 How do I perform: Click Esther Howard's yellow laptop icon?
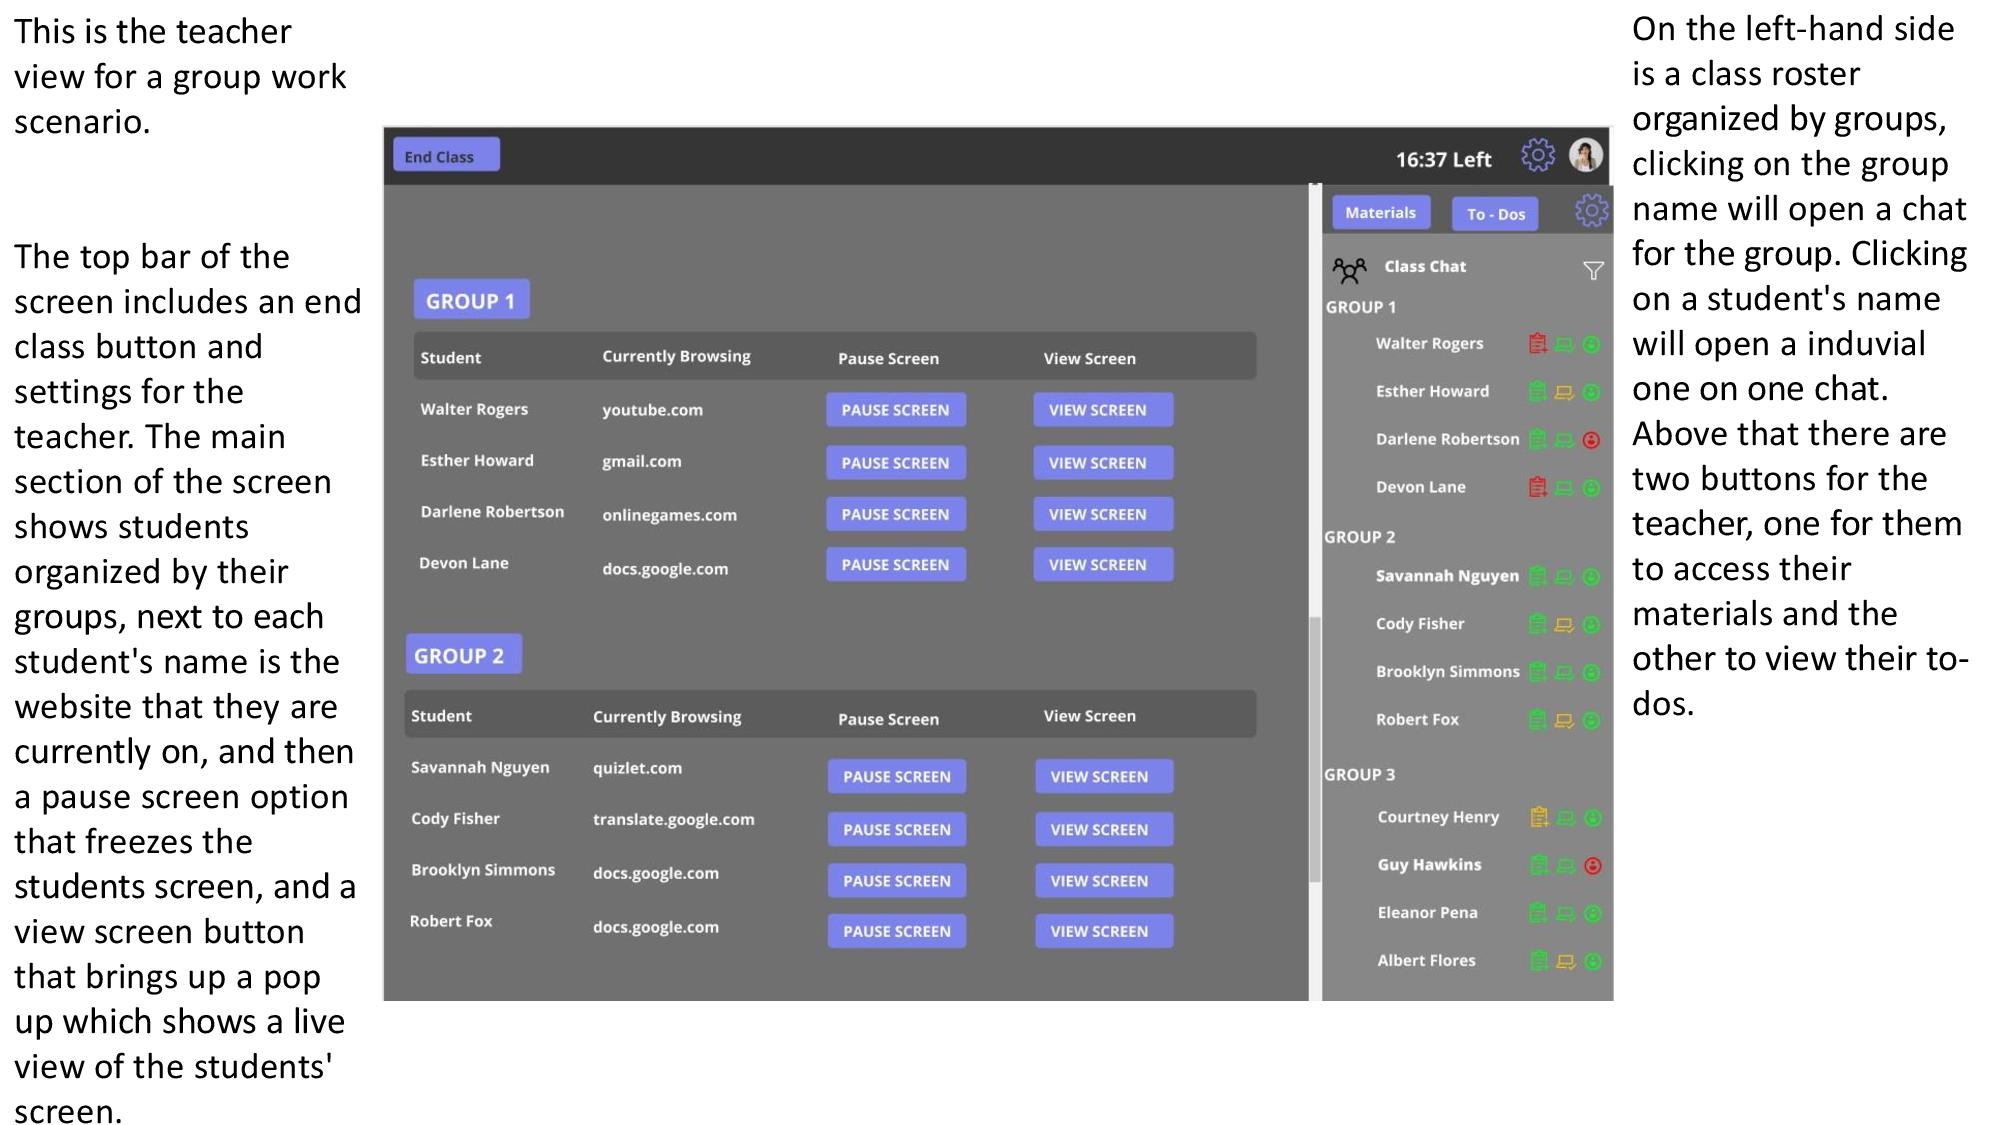(x=1564, y=392)
